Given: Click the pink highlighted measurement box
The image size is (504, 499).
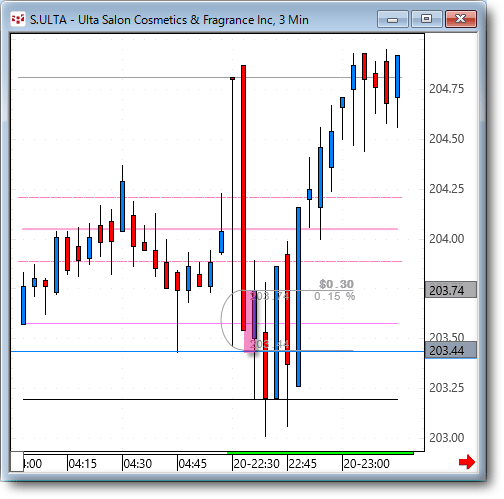Looking at the screenshot, I should (x=250, y=321).
